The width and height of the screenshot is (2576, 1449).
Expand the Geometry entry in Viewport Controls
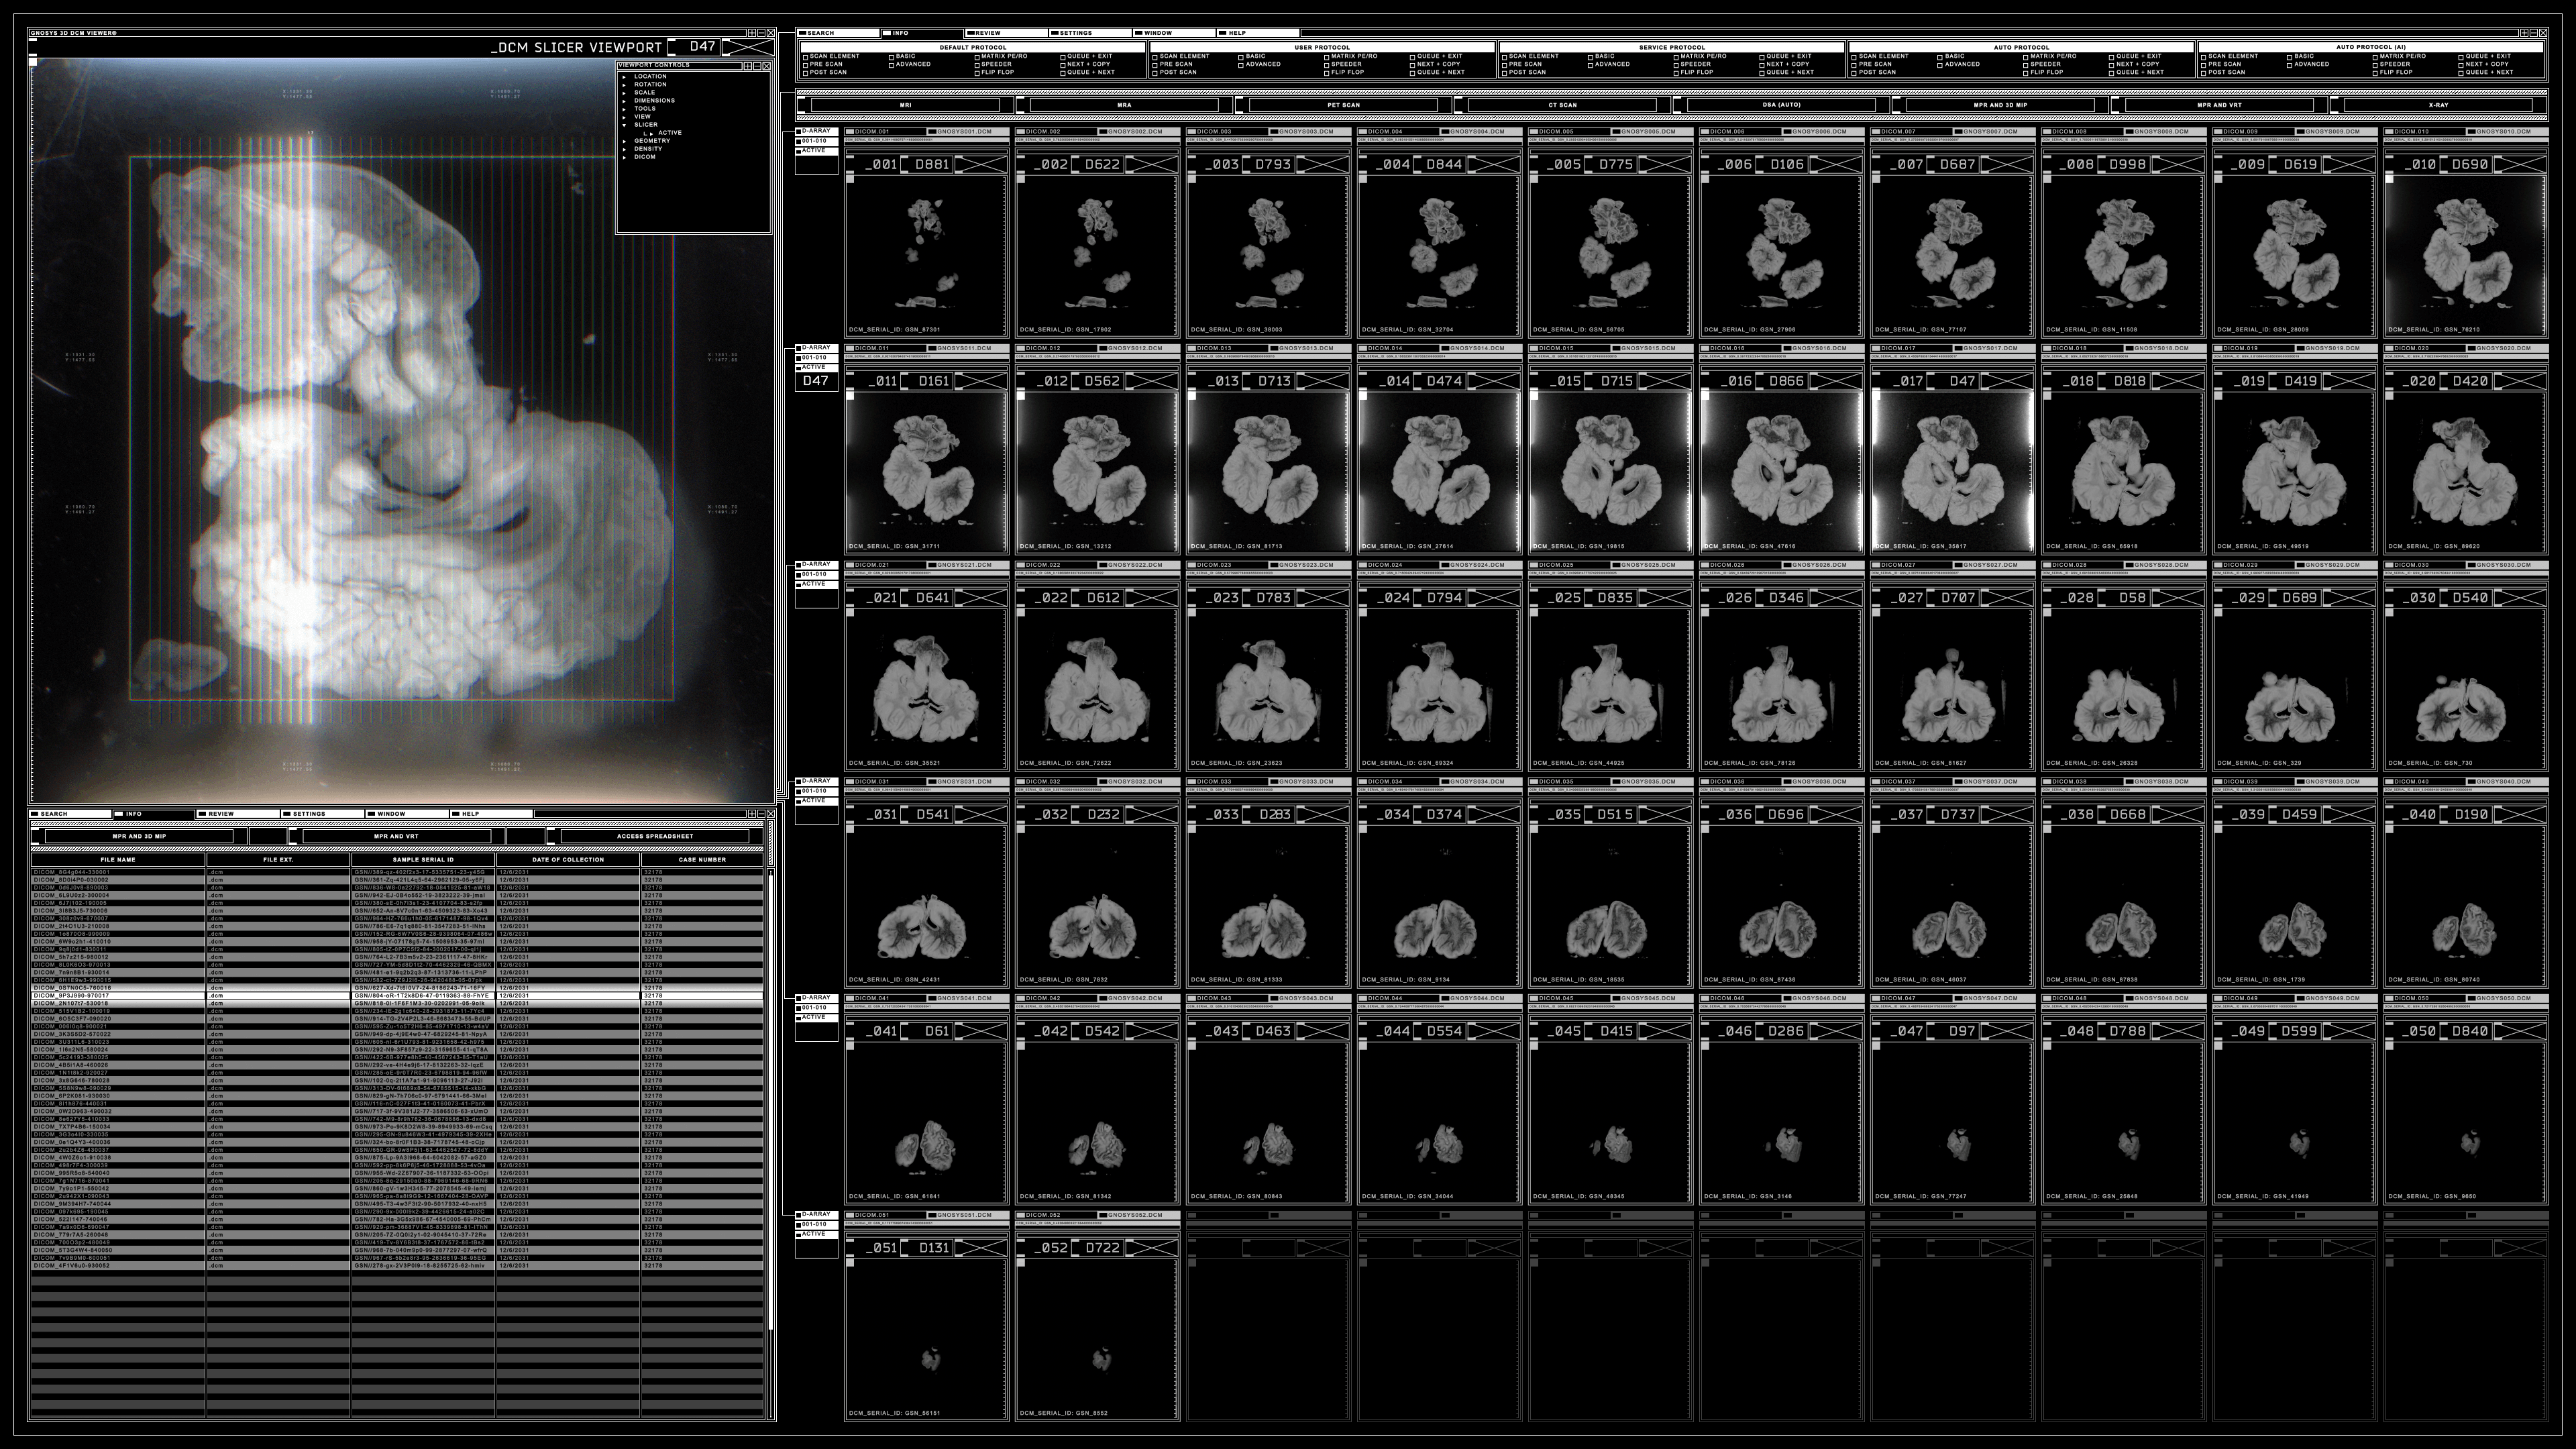pos(625,141)
